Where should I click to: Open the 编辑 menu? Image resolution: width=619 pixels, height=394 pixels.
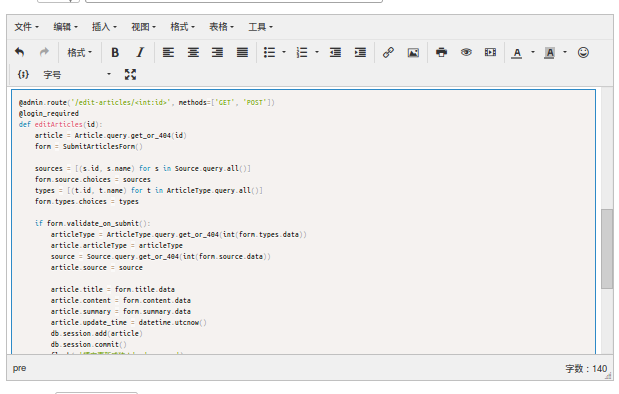pyautogui.click(x=66, y=27)
